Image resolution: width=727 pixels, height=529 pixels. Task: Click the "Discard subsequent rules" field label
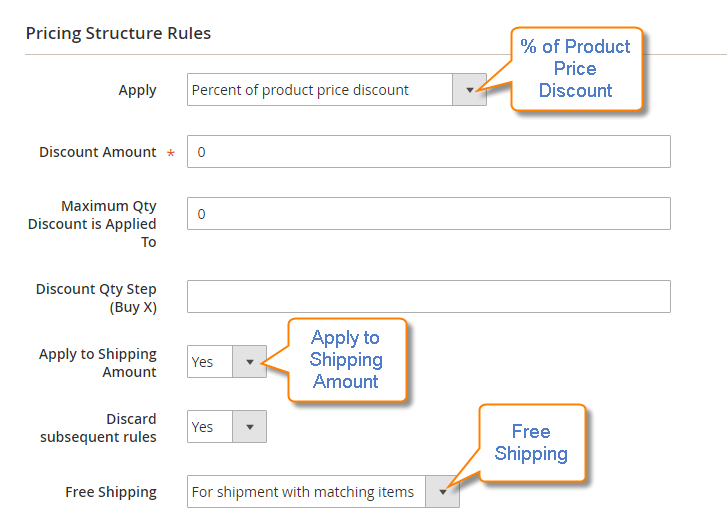point(99,428)
